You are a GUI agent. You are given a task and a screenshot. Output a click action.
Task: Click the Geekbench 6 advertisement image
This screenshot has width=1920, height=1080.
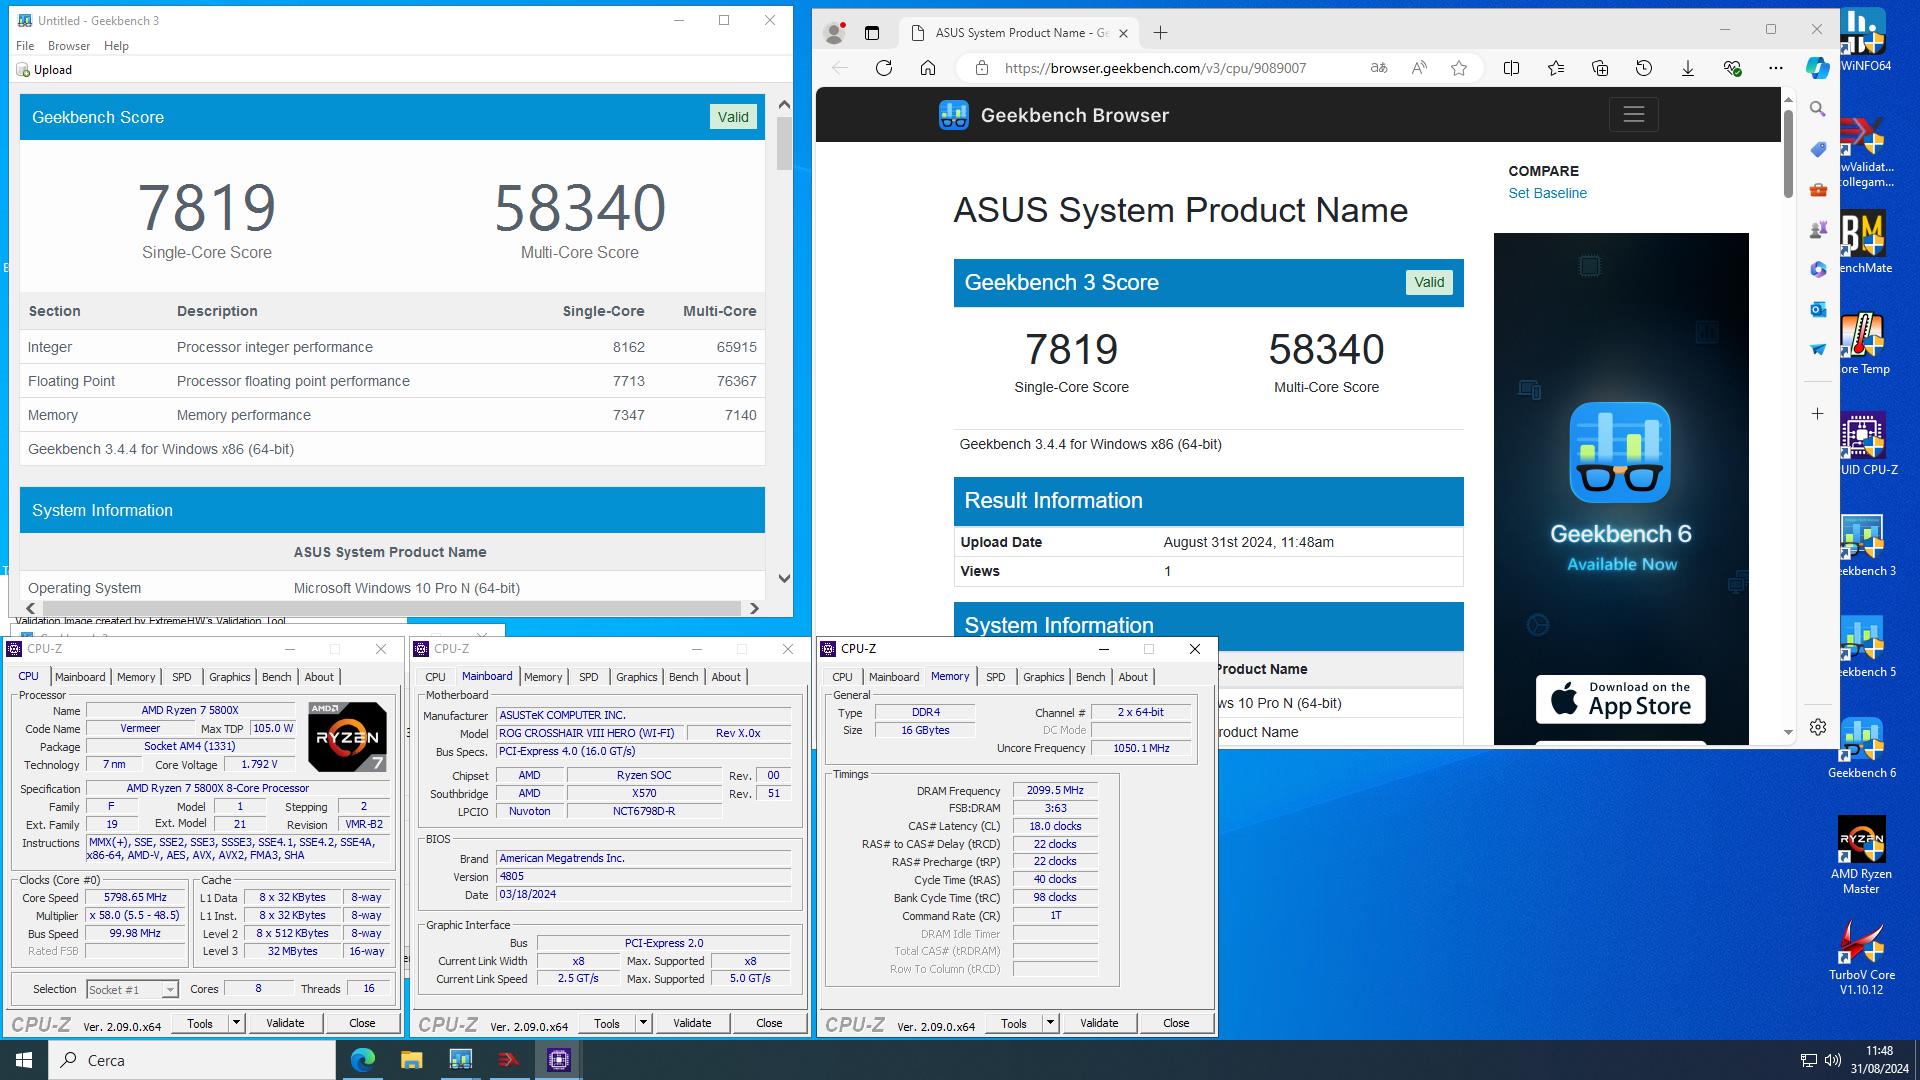[x=1620, y=489]
